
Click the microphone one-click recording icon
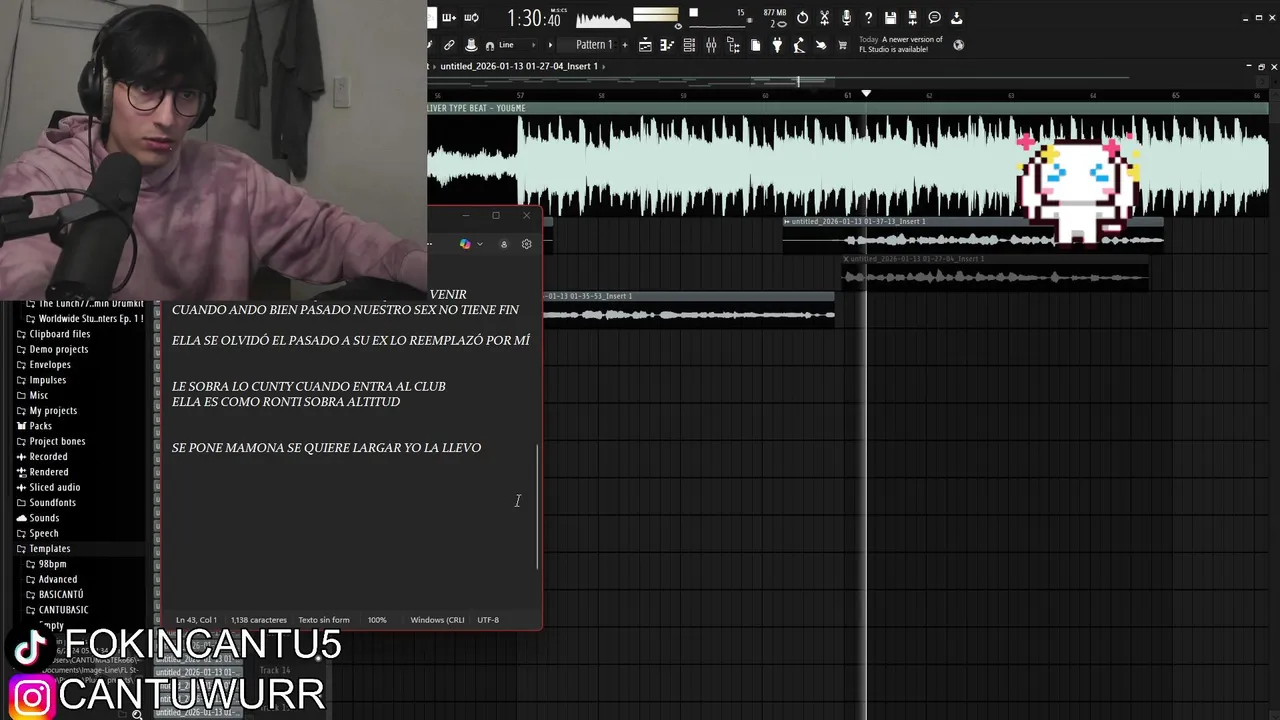coord(846,18)
